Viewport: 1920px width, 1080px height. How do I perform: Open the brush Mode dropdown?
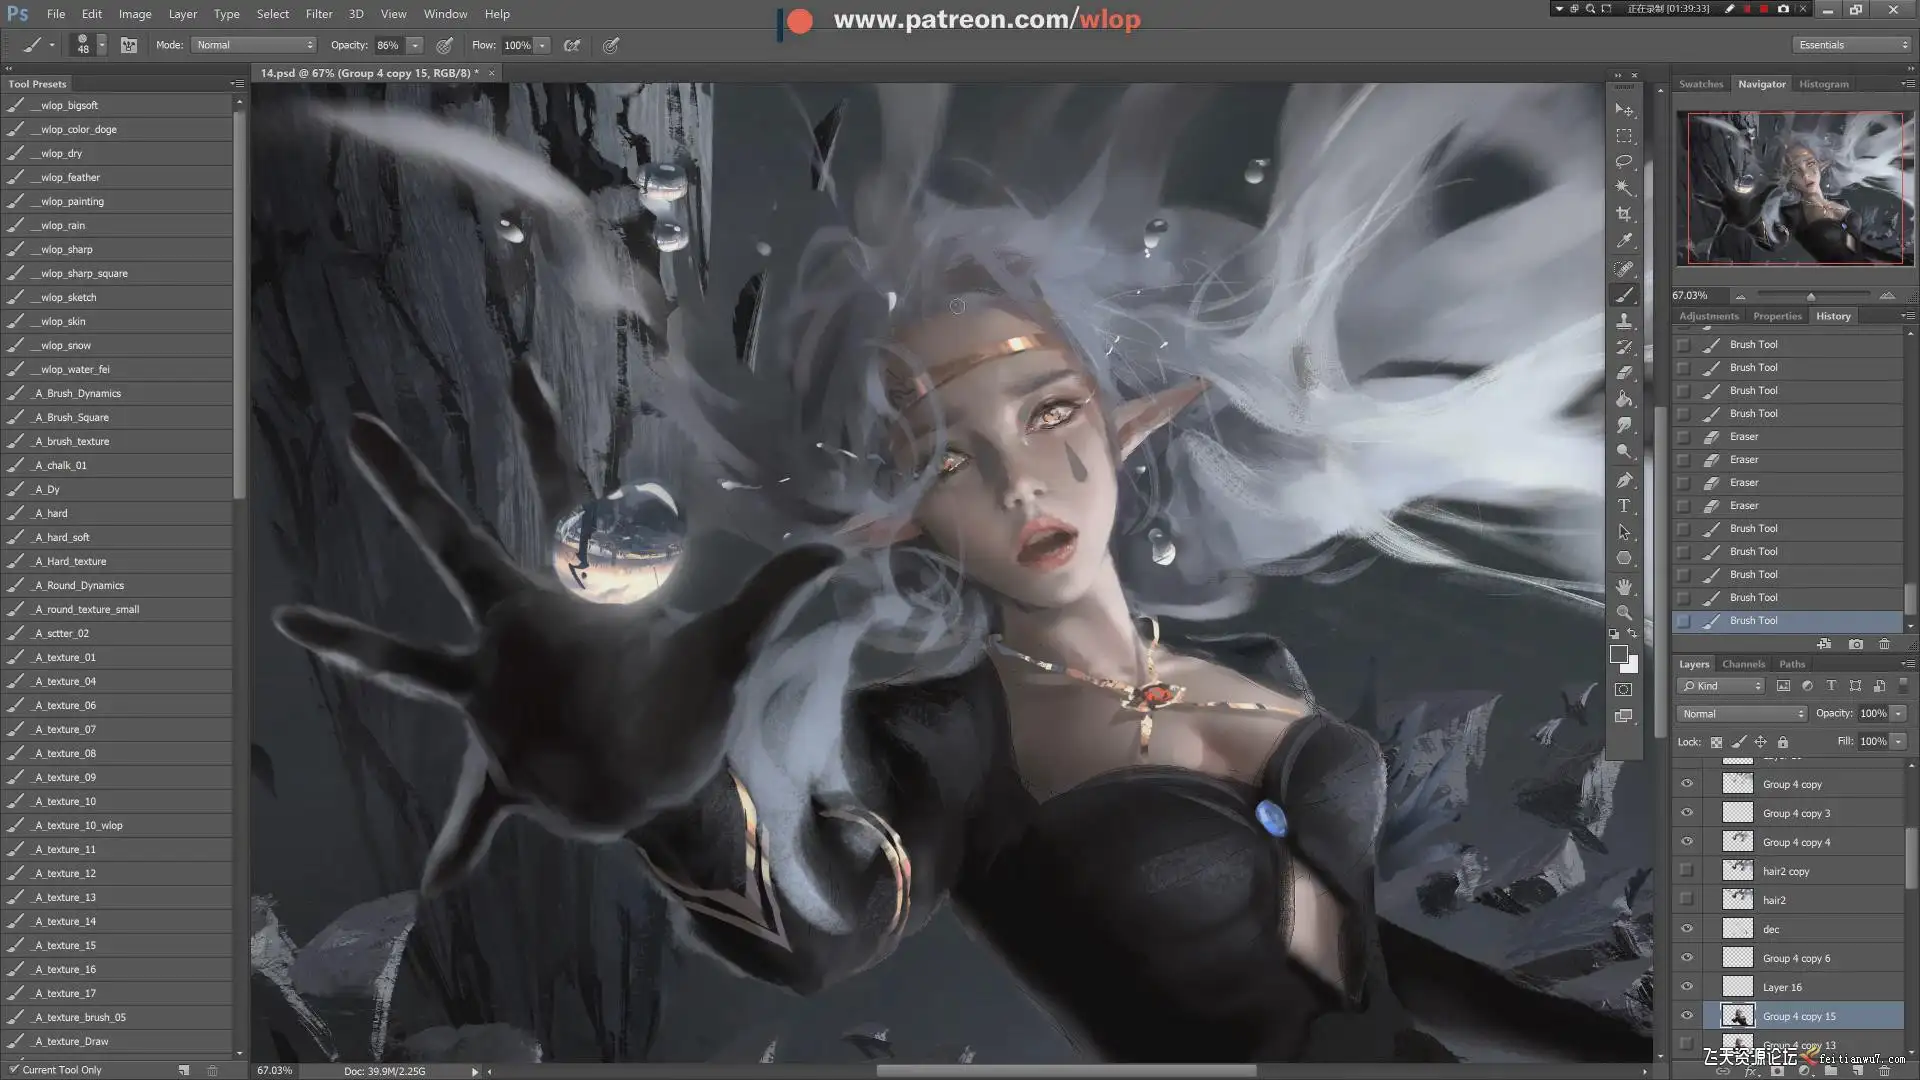click(253, 45)
